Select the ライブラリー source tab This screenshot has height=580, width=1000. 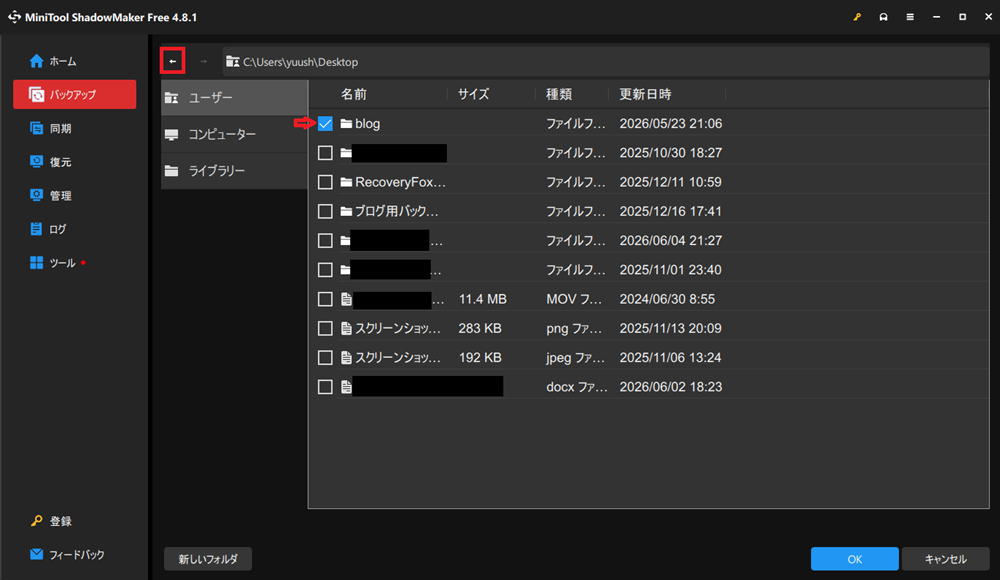[234, 171]
